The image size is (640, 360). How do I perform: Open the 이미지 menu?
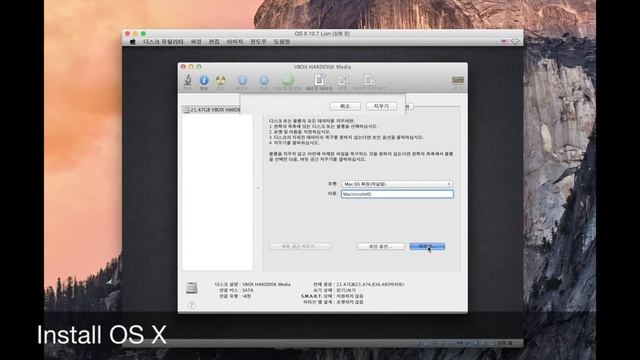pyautogui.click(x=235, y=42)
